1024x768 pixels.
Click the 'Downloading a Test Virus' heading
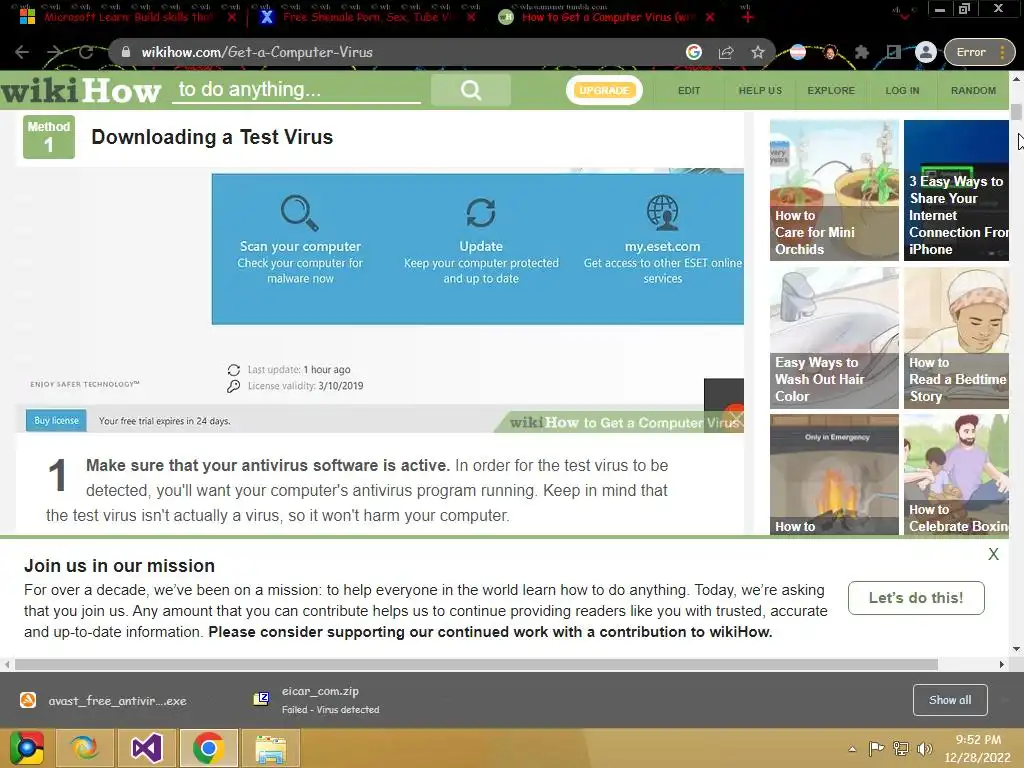coord(212,137)
